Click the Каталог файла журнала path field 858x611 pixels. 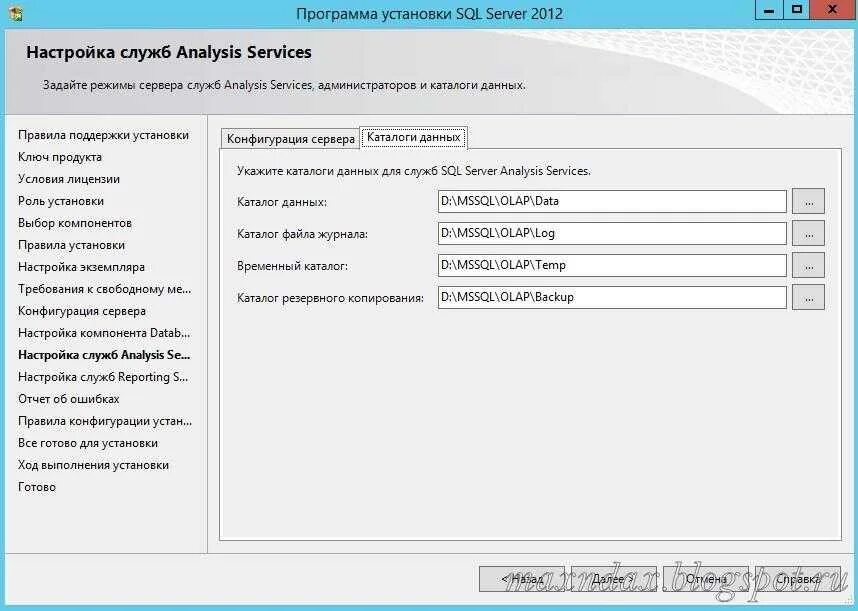coord(612,234)
